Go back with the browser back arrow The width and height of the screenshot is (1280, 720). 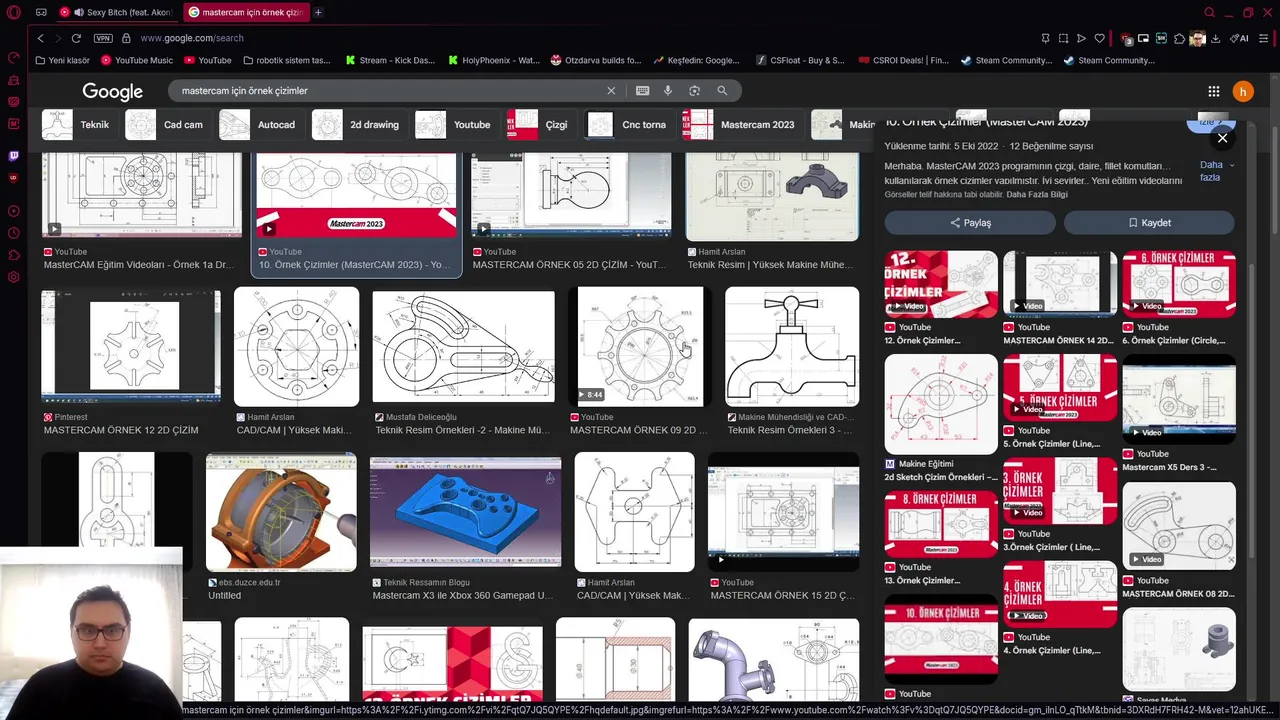click(40, 38)
